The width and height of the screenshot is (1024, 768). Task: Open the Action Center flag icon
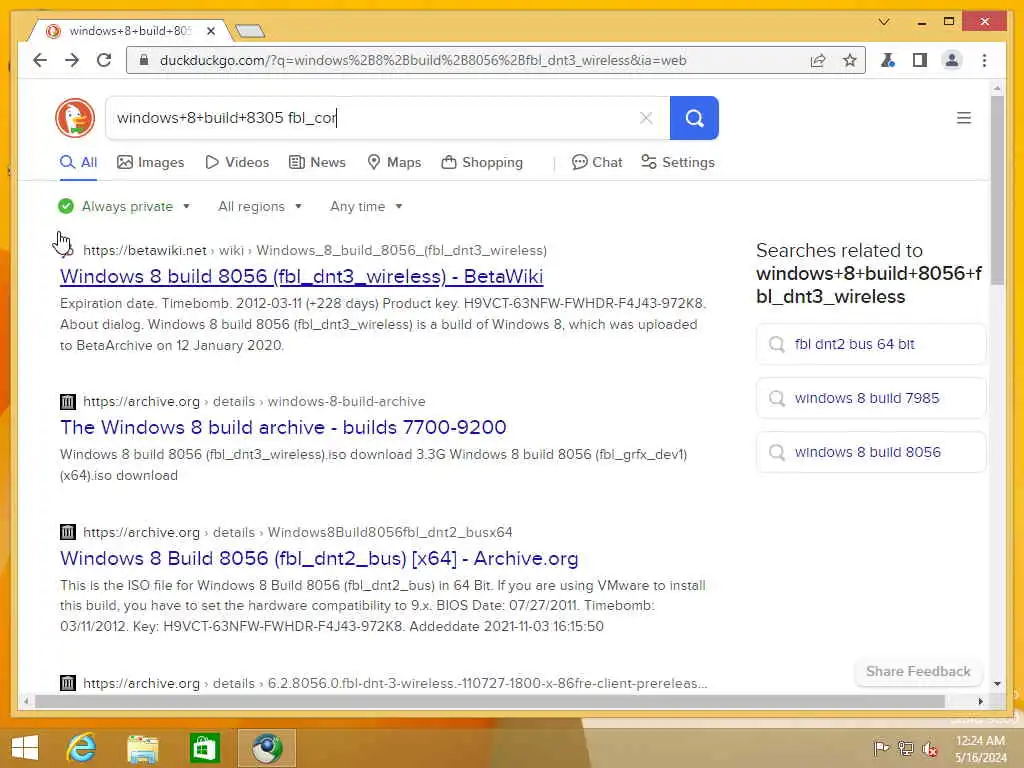pyautogui.click(x=880, y=748)
